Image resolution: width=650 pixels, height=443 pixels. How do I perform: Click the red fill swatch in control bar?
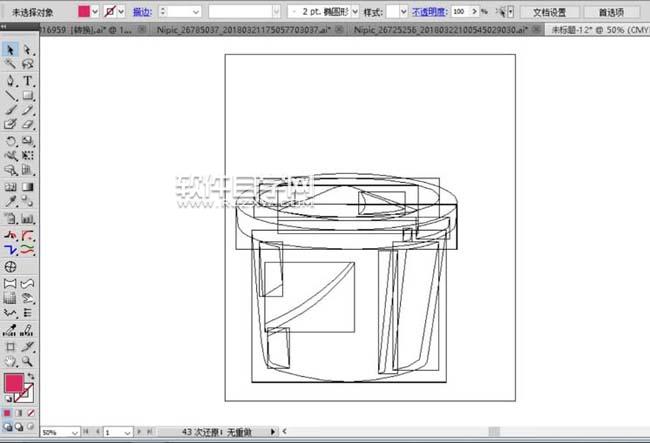click(84, 12)
